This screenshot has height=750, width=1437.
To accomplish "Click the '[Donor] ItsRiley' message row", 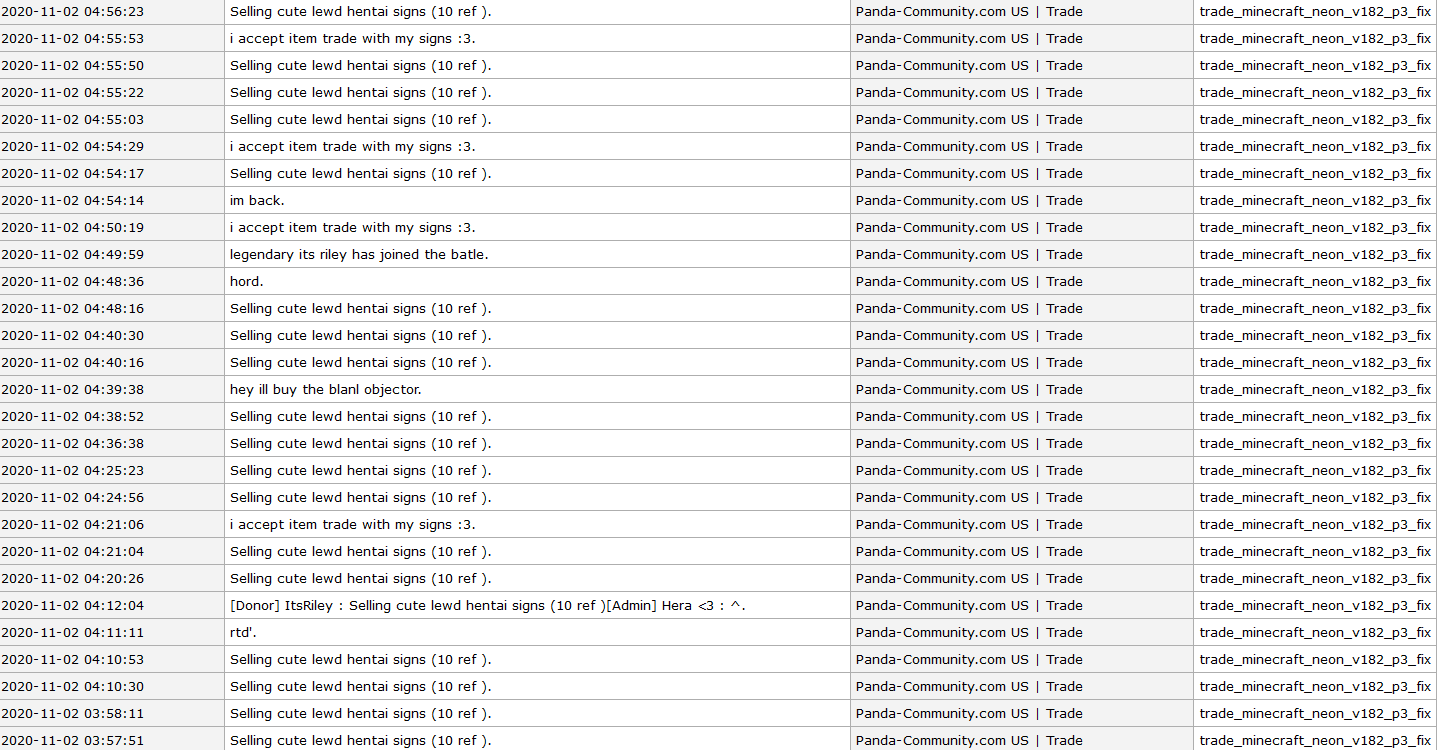I will click(487, 605).
